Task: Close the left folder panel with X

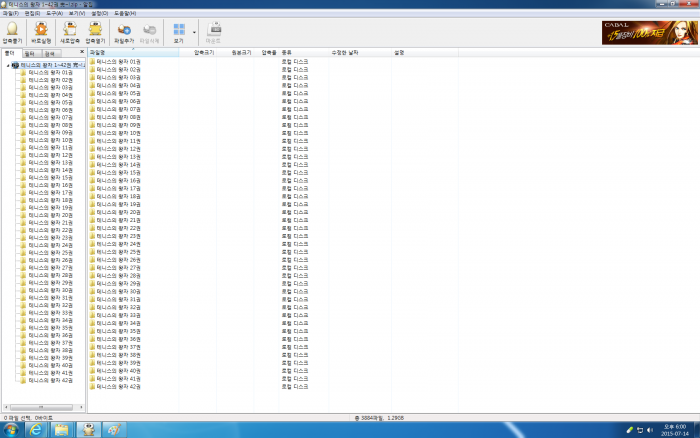Action: pos(82,52)
